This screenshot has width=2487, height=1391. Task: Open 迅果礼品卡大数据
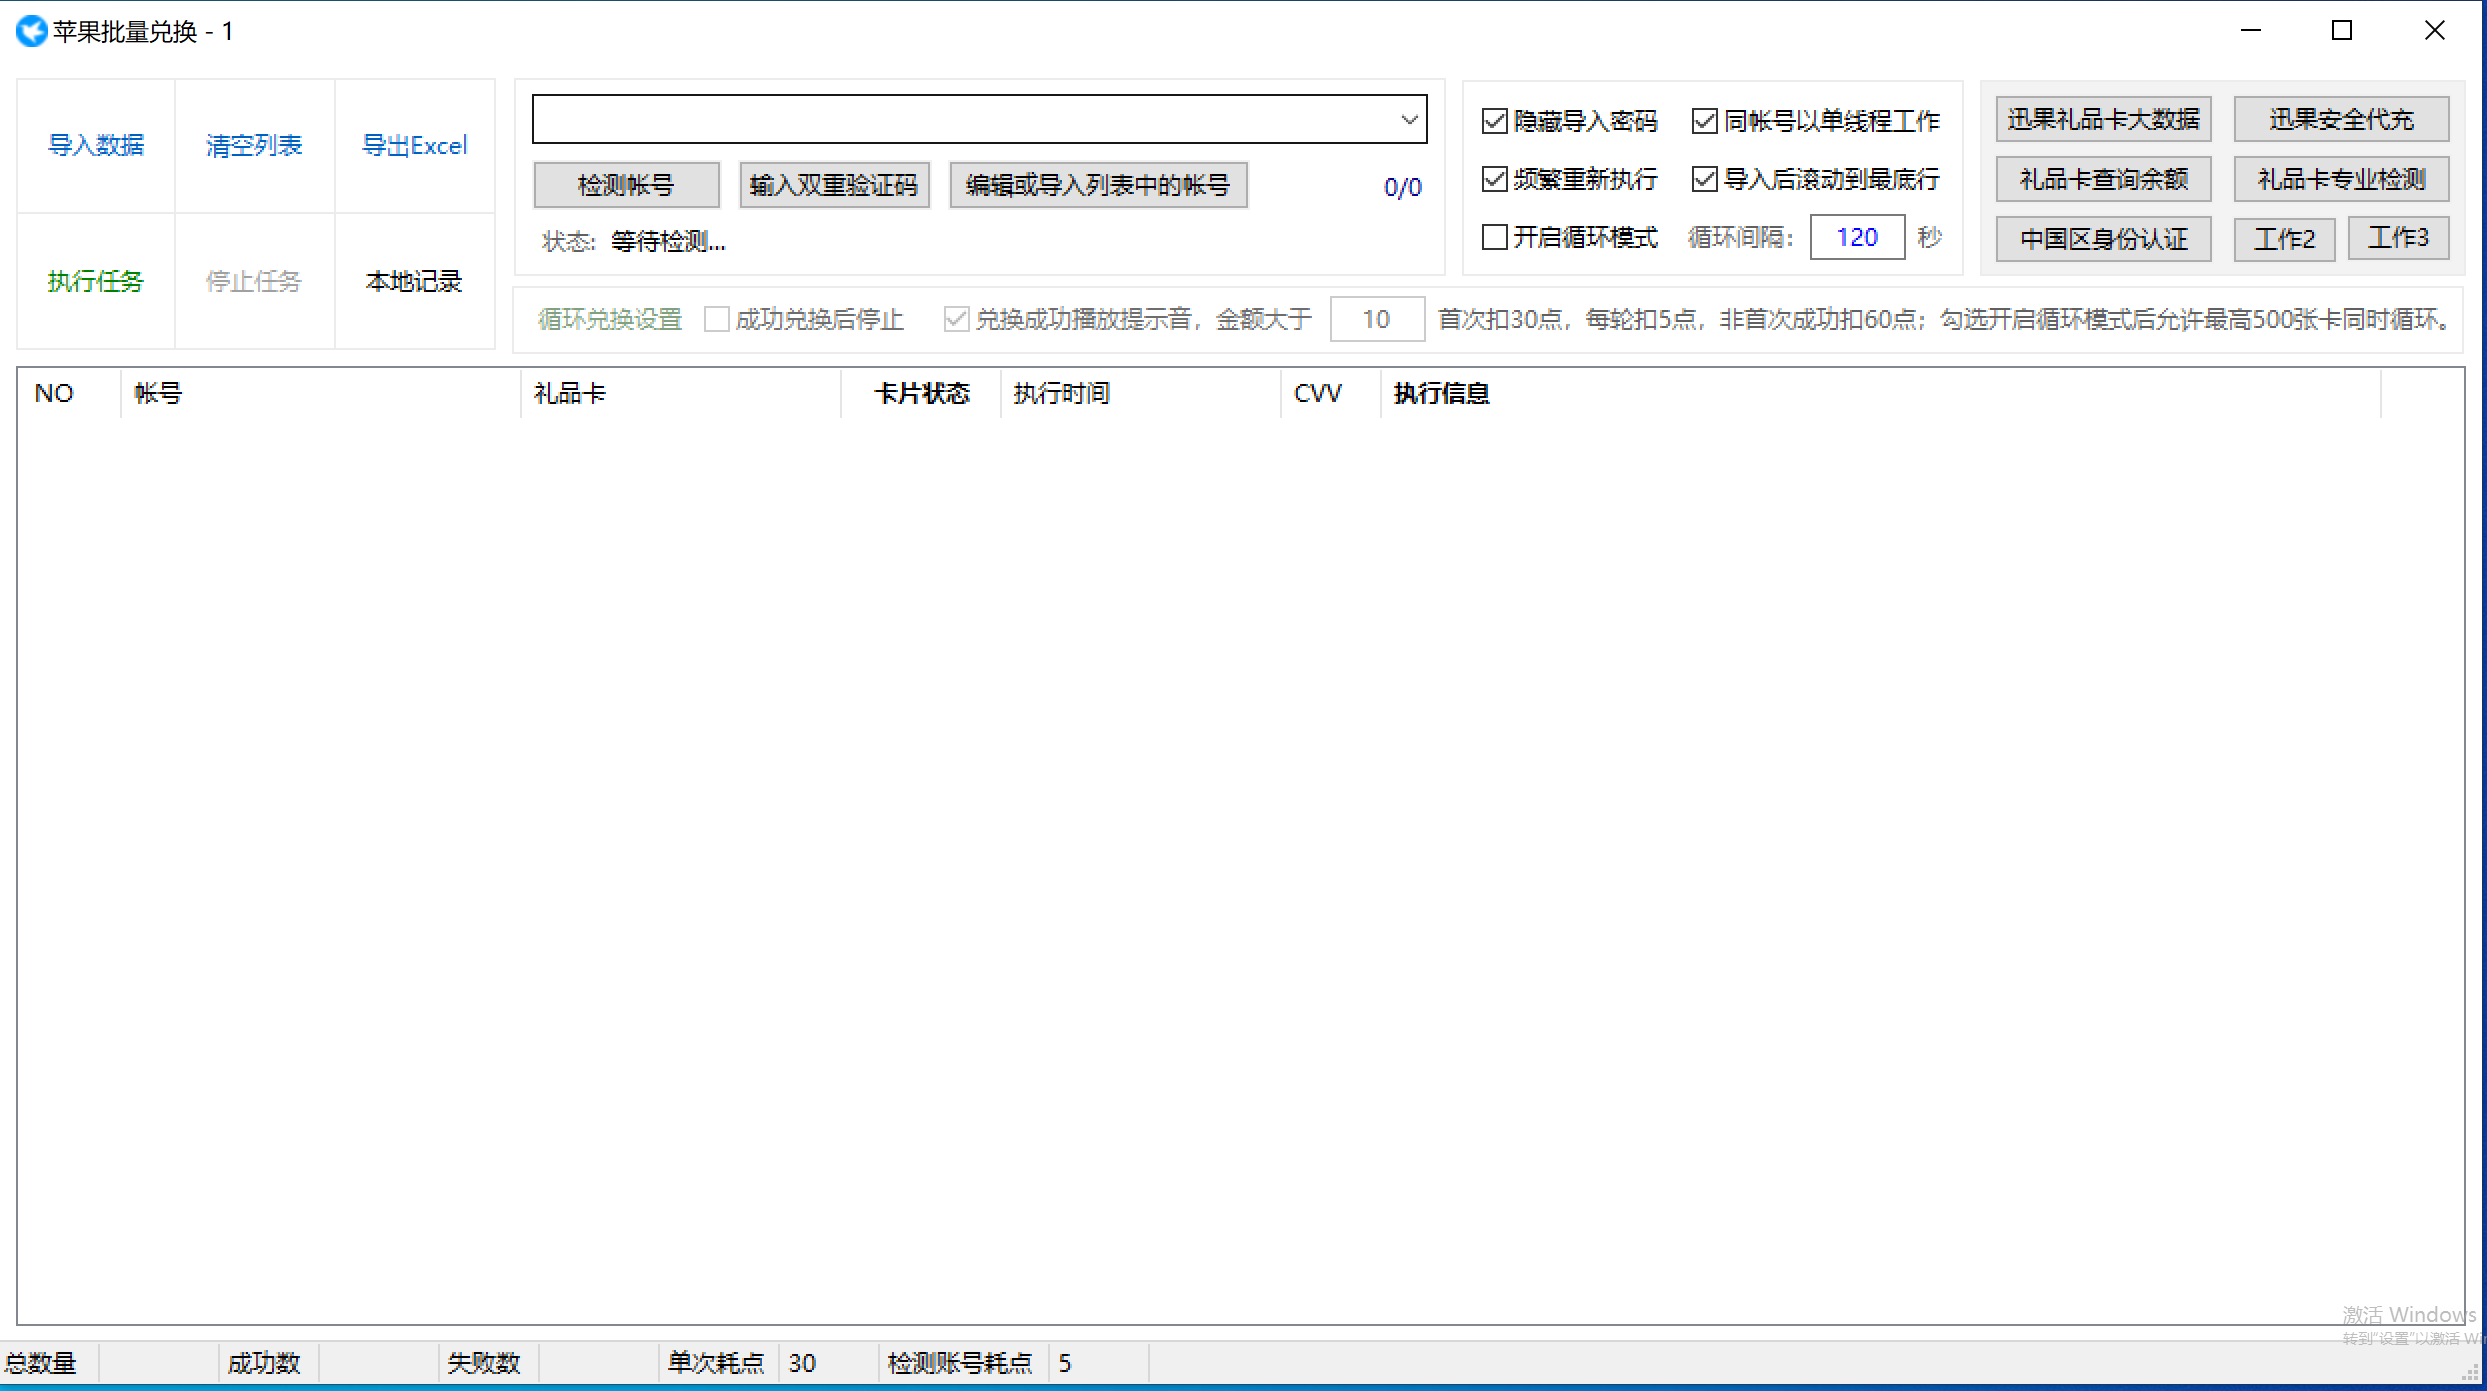[2103, 120]
